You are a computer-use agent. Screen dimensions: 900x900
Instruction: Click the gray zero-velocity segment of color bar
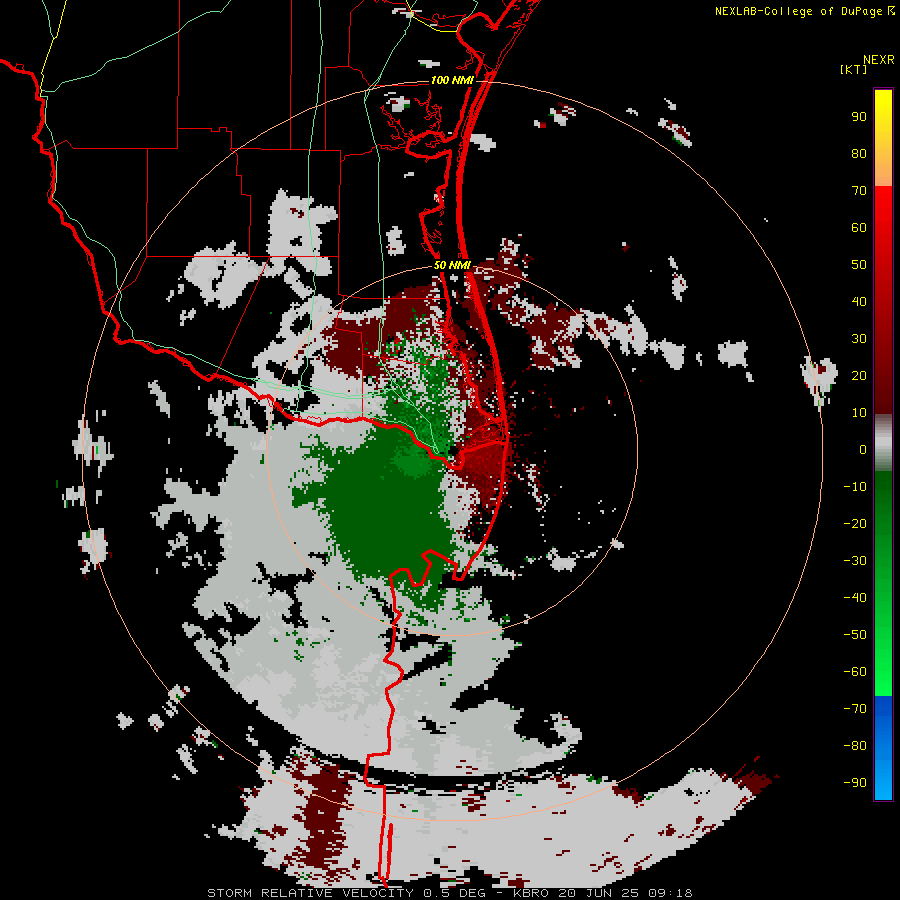[x=883, y=443]
